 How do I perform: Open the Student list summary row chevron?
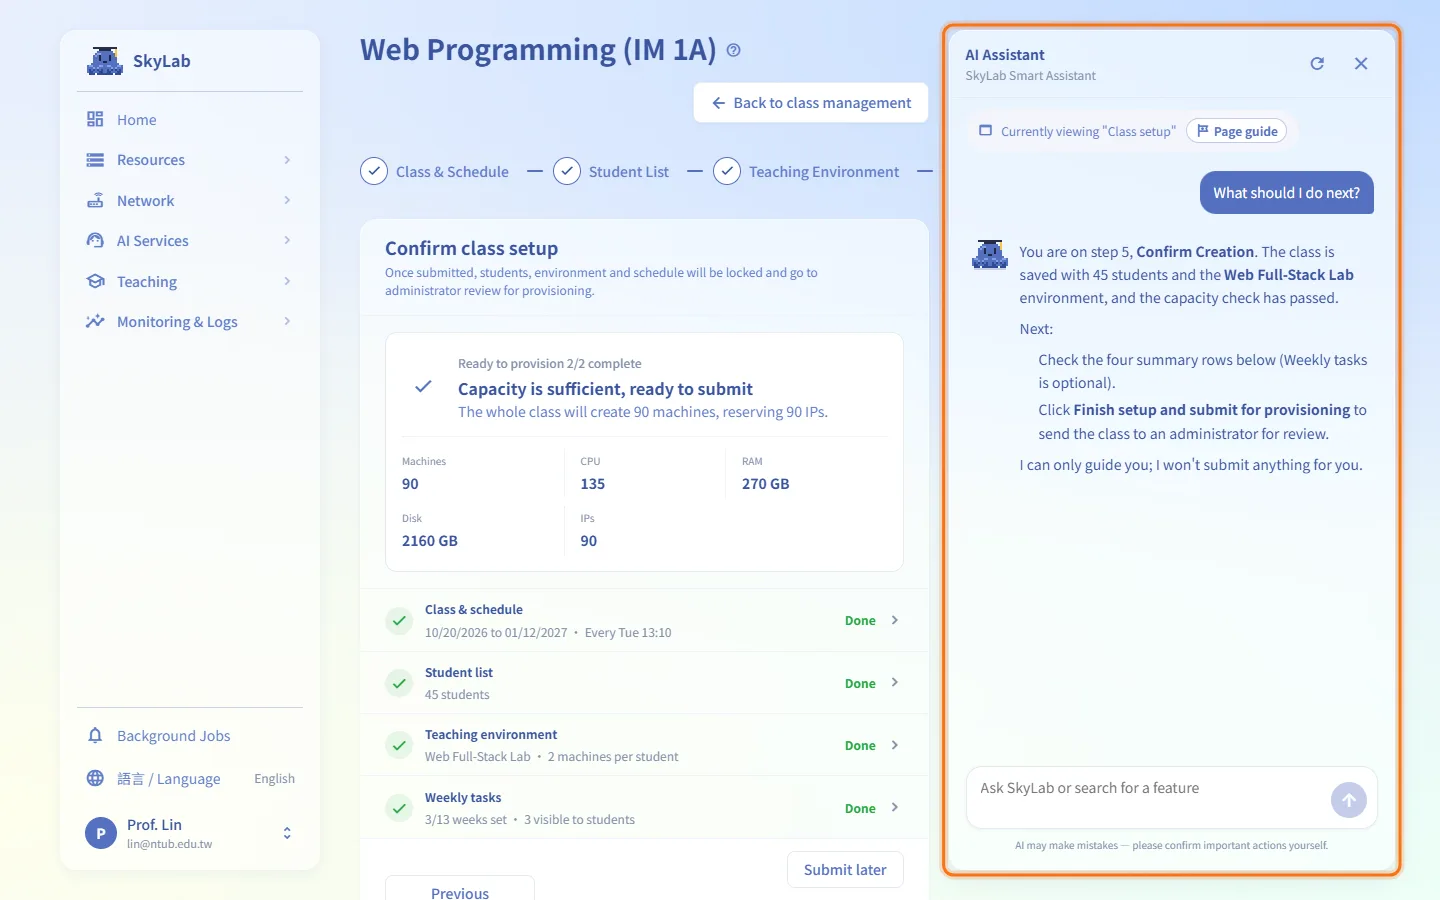pos(895,683)
